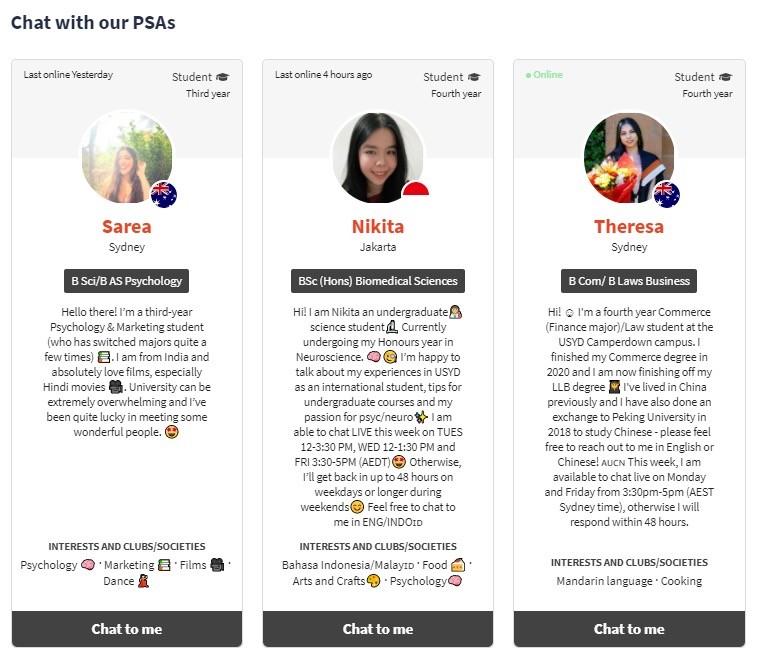
Task: Select the B Com/ B Laws Business tag
Action: click(629, 281)
